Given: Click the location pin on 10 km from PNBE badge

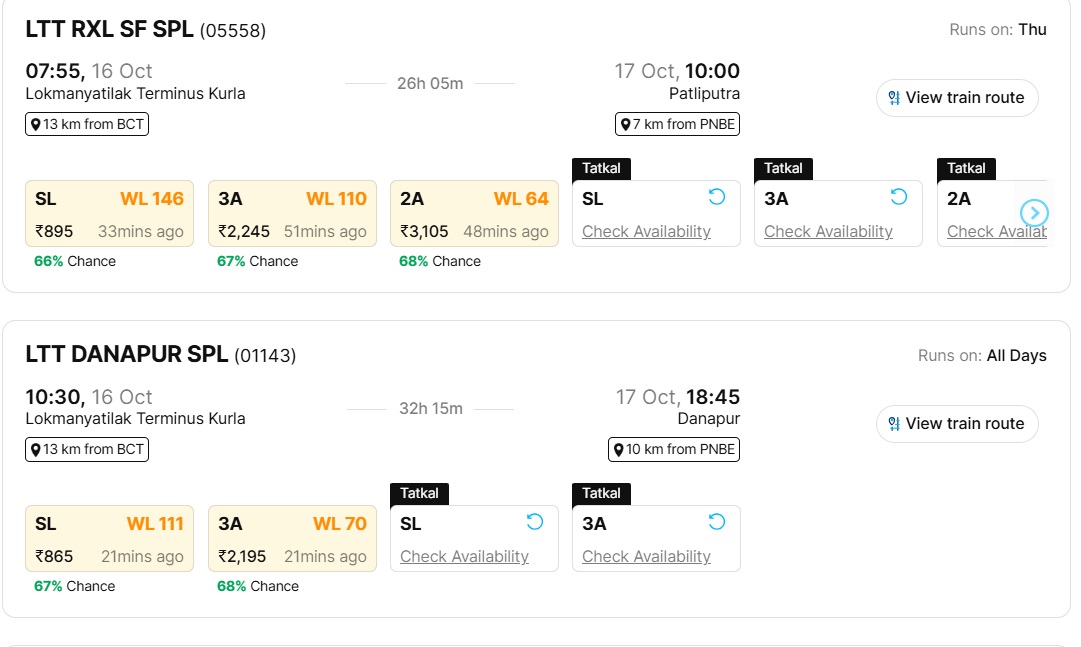Looking at the screenshot, I should point(620,449).
